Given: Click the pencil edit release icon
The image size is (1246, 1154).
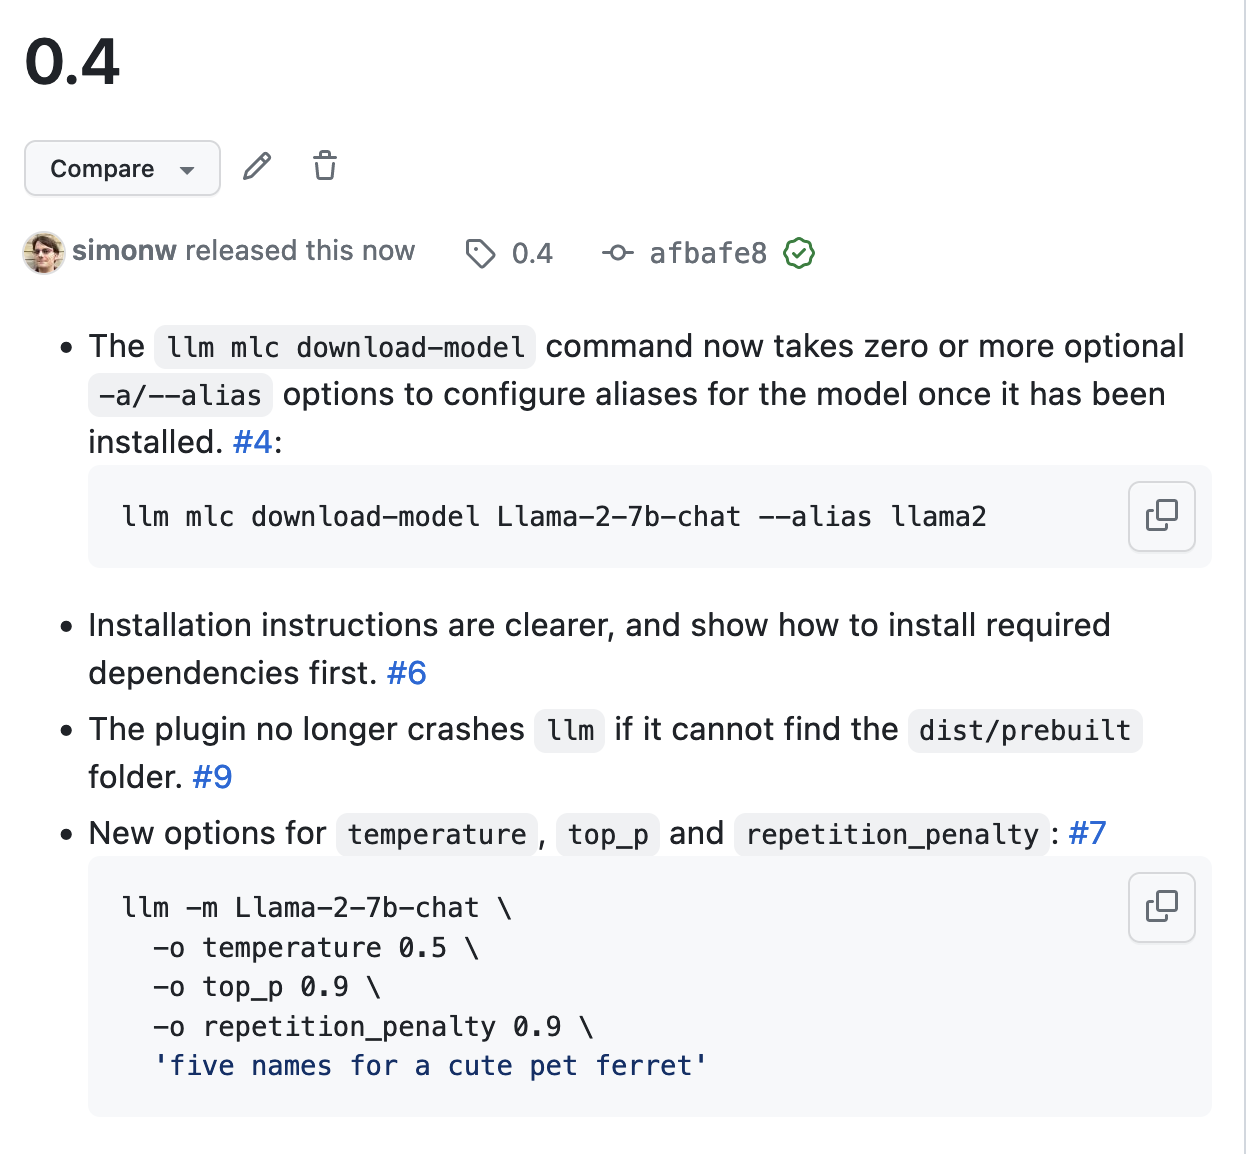Looking at the screenshot, I should 257,166.
